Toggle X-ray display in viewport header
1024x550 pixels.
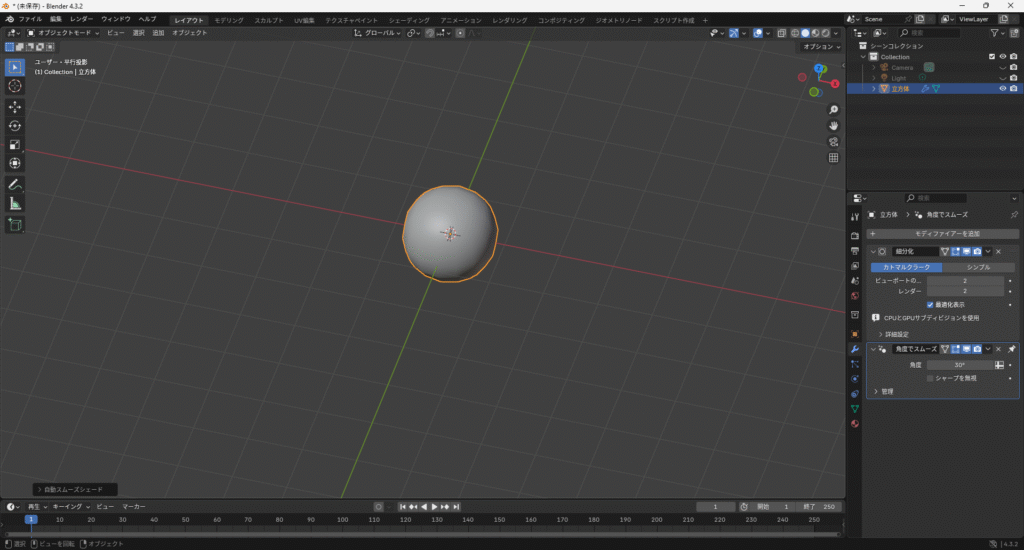click(781, 33)
